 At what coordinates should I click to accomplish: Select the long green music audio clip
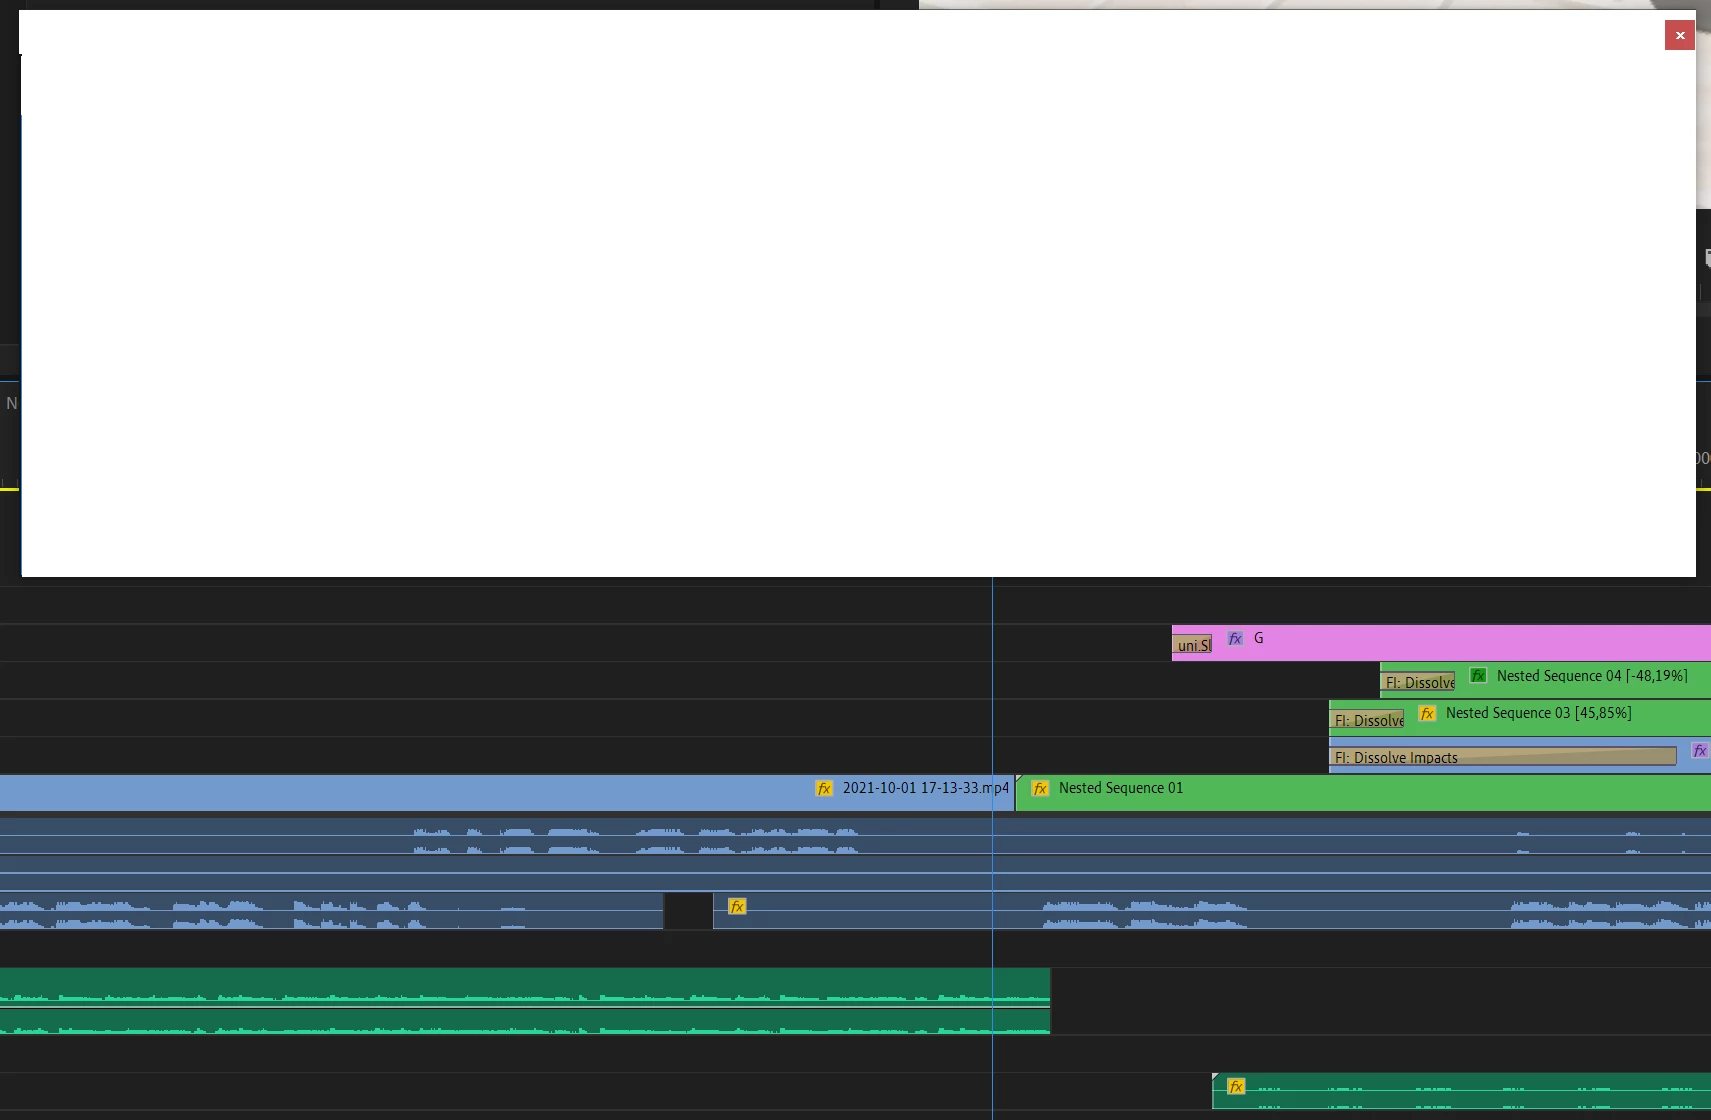pos(524,1001)
